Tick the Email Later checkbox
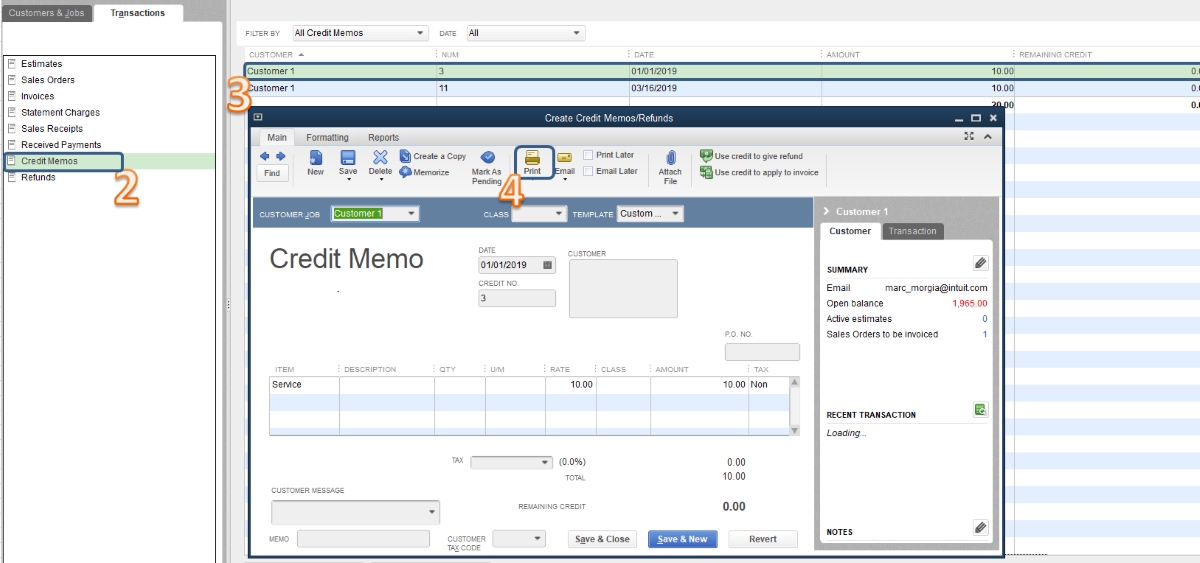The height and width of the screenshot is (563, 1200). tap(589, 171)
